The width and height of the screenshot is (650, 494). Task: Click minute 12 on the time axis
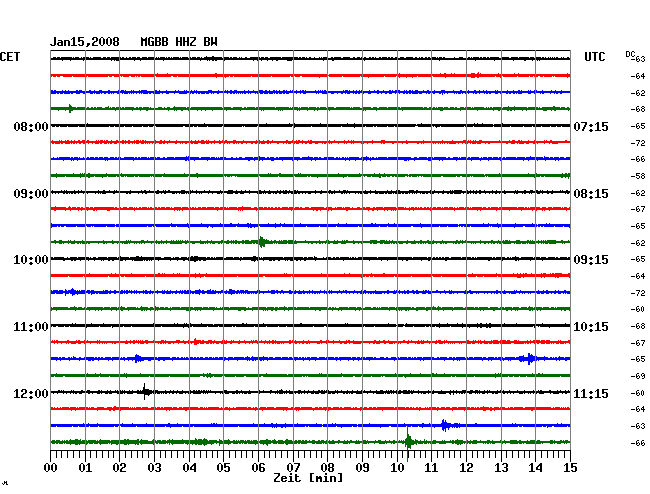click(466, 467)
